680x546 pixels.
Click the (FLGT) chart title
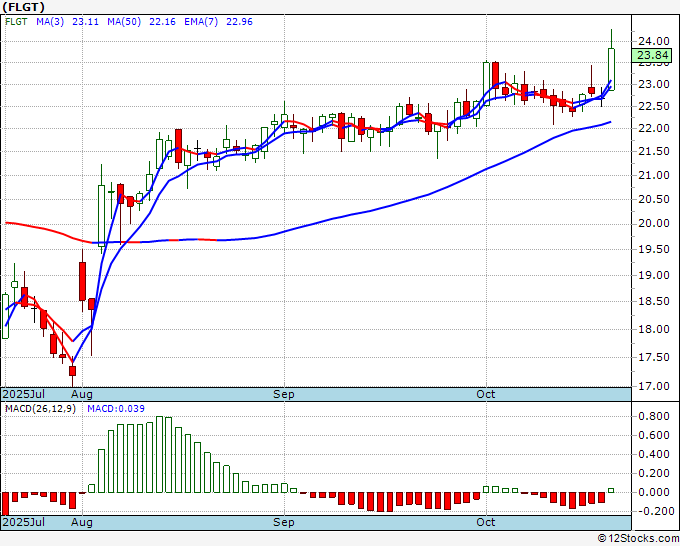(x=23, y=7)
